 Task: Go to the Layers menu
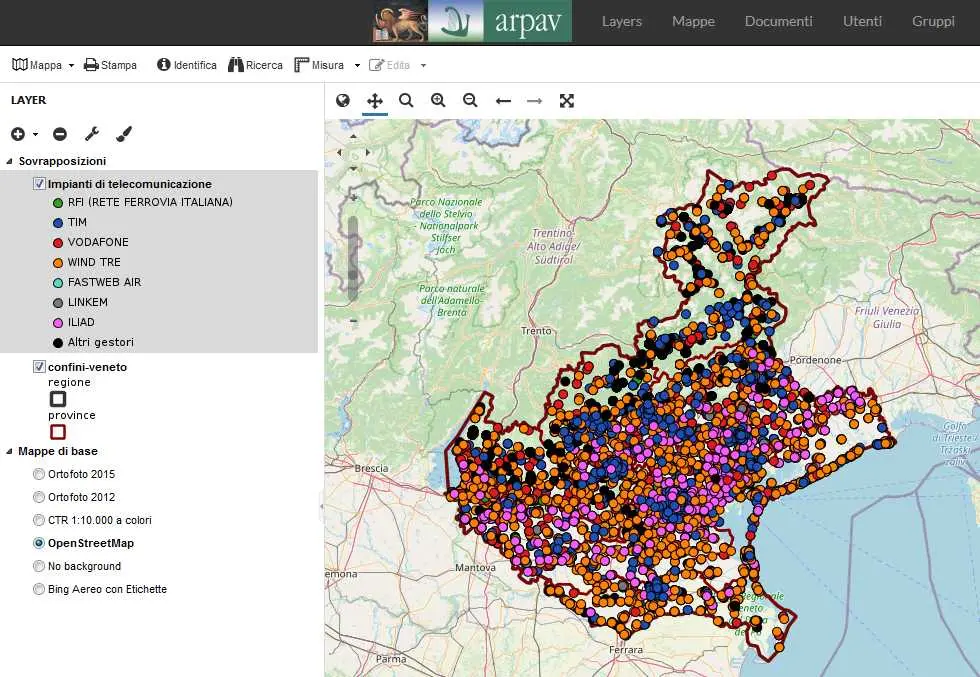[x=621, y=21]
